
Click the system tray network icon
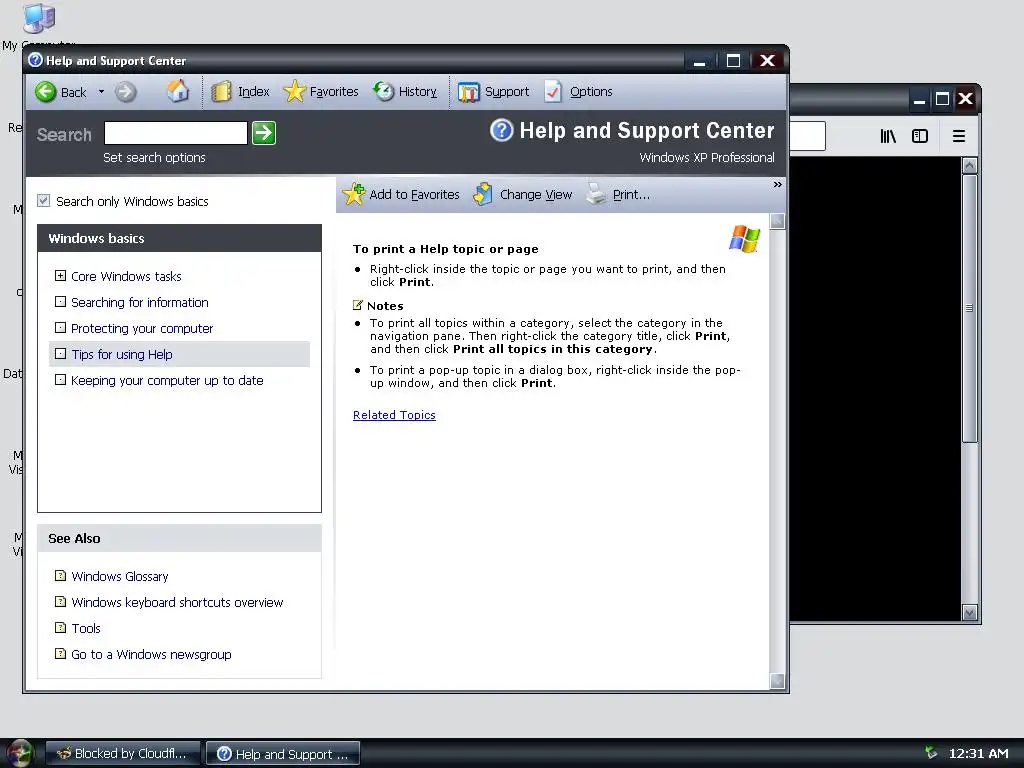point(931,753)
